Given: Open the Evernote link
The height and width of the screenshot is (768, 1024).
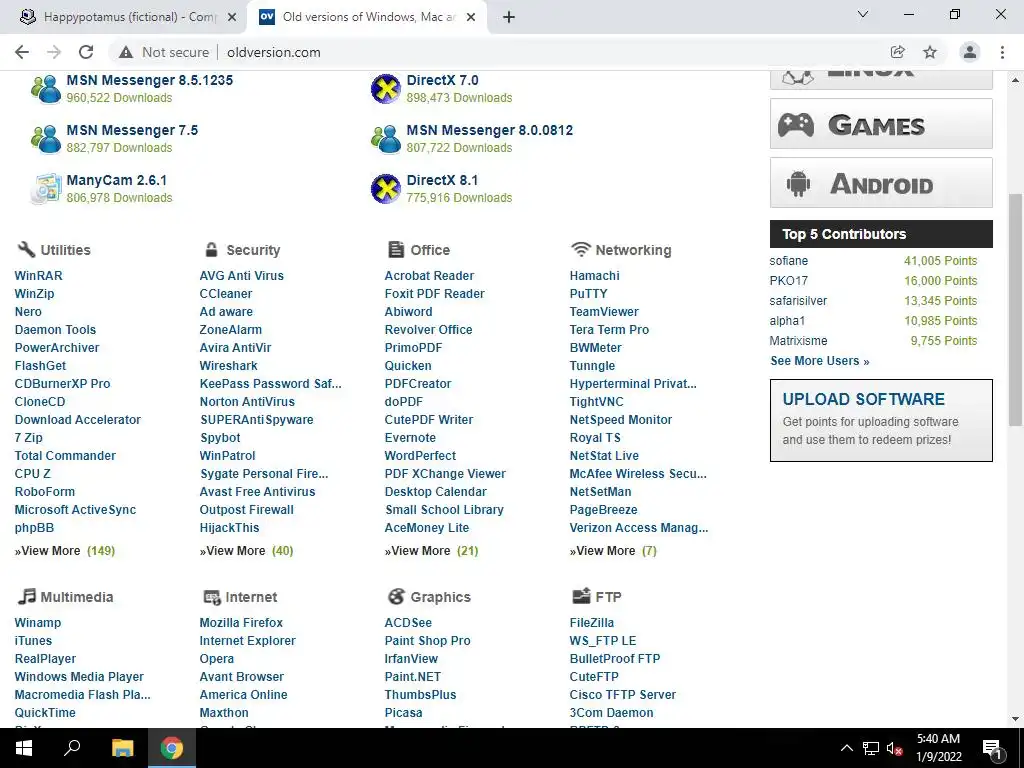Looking at the screenshot, I should [x=410, y=438].
